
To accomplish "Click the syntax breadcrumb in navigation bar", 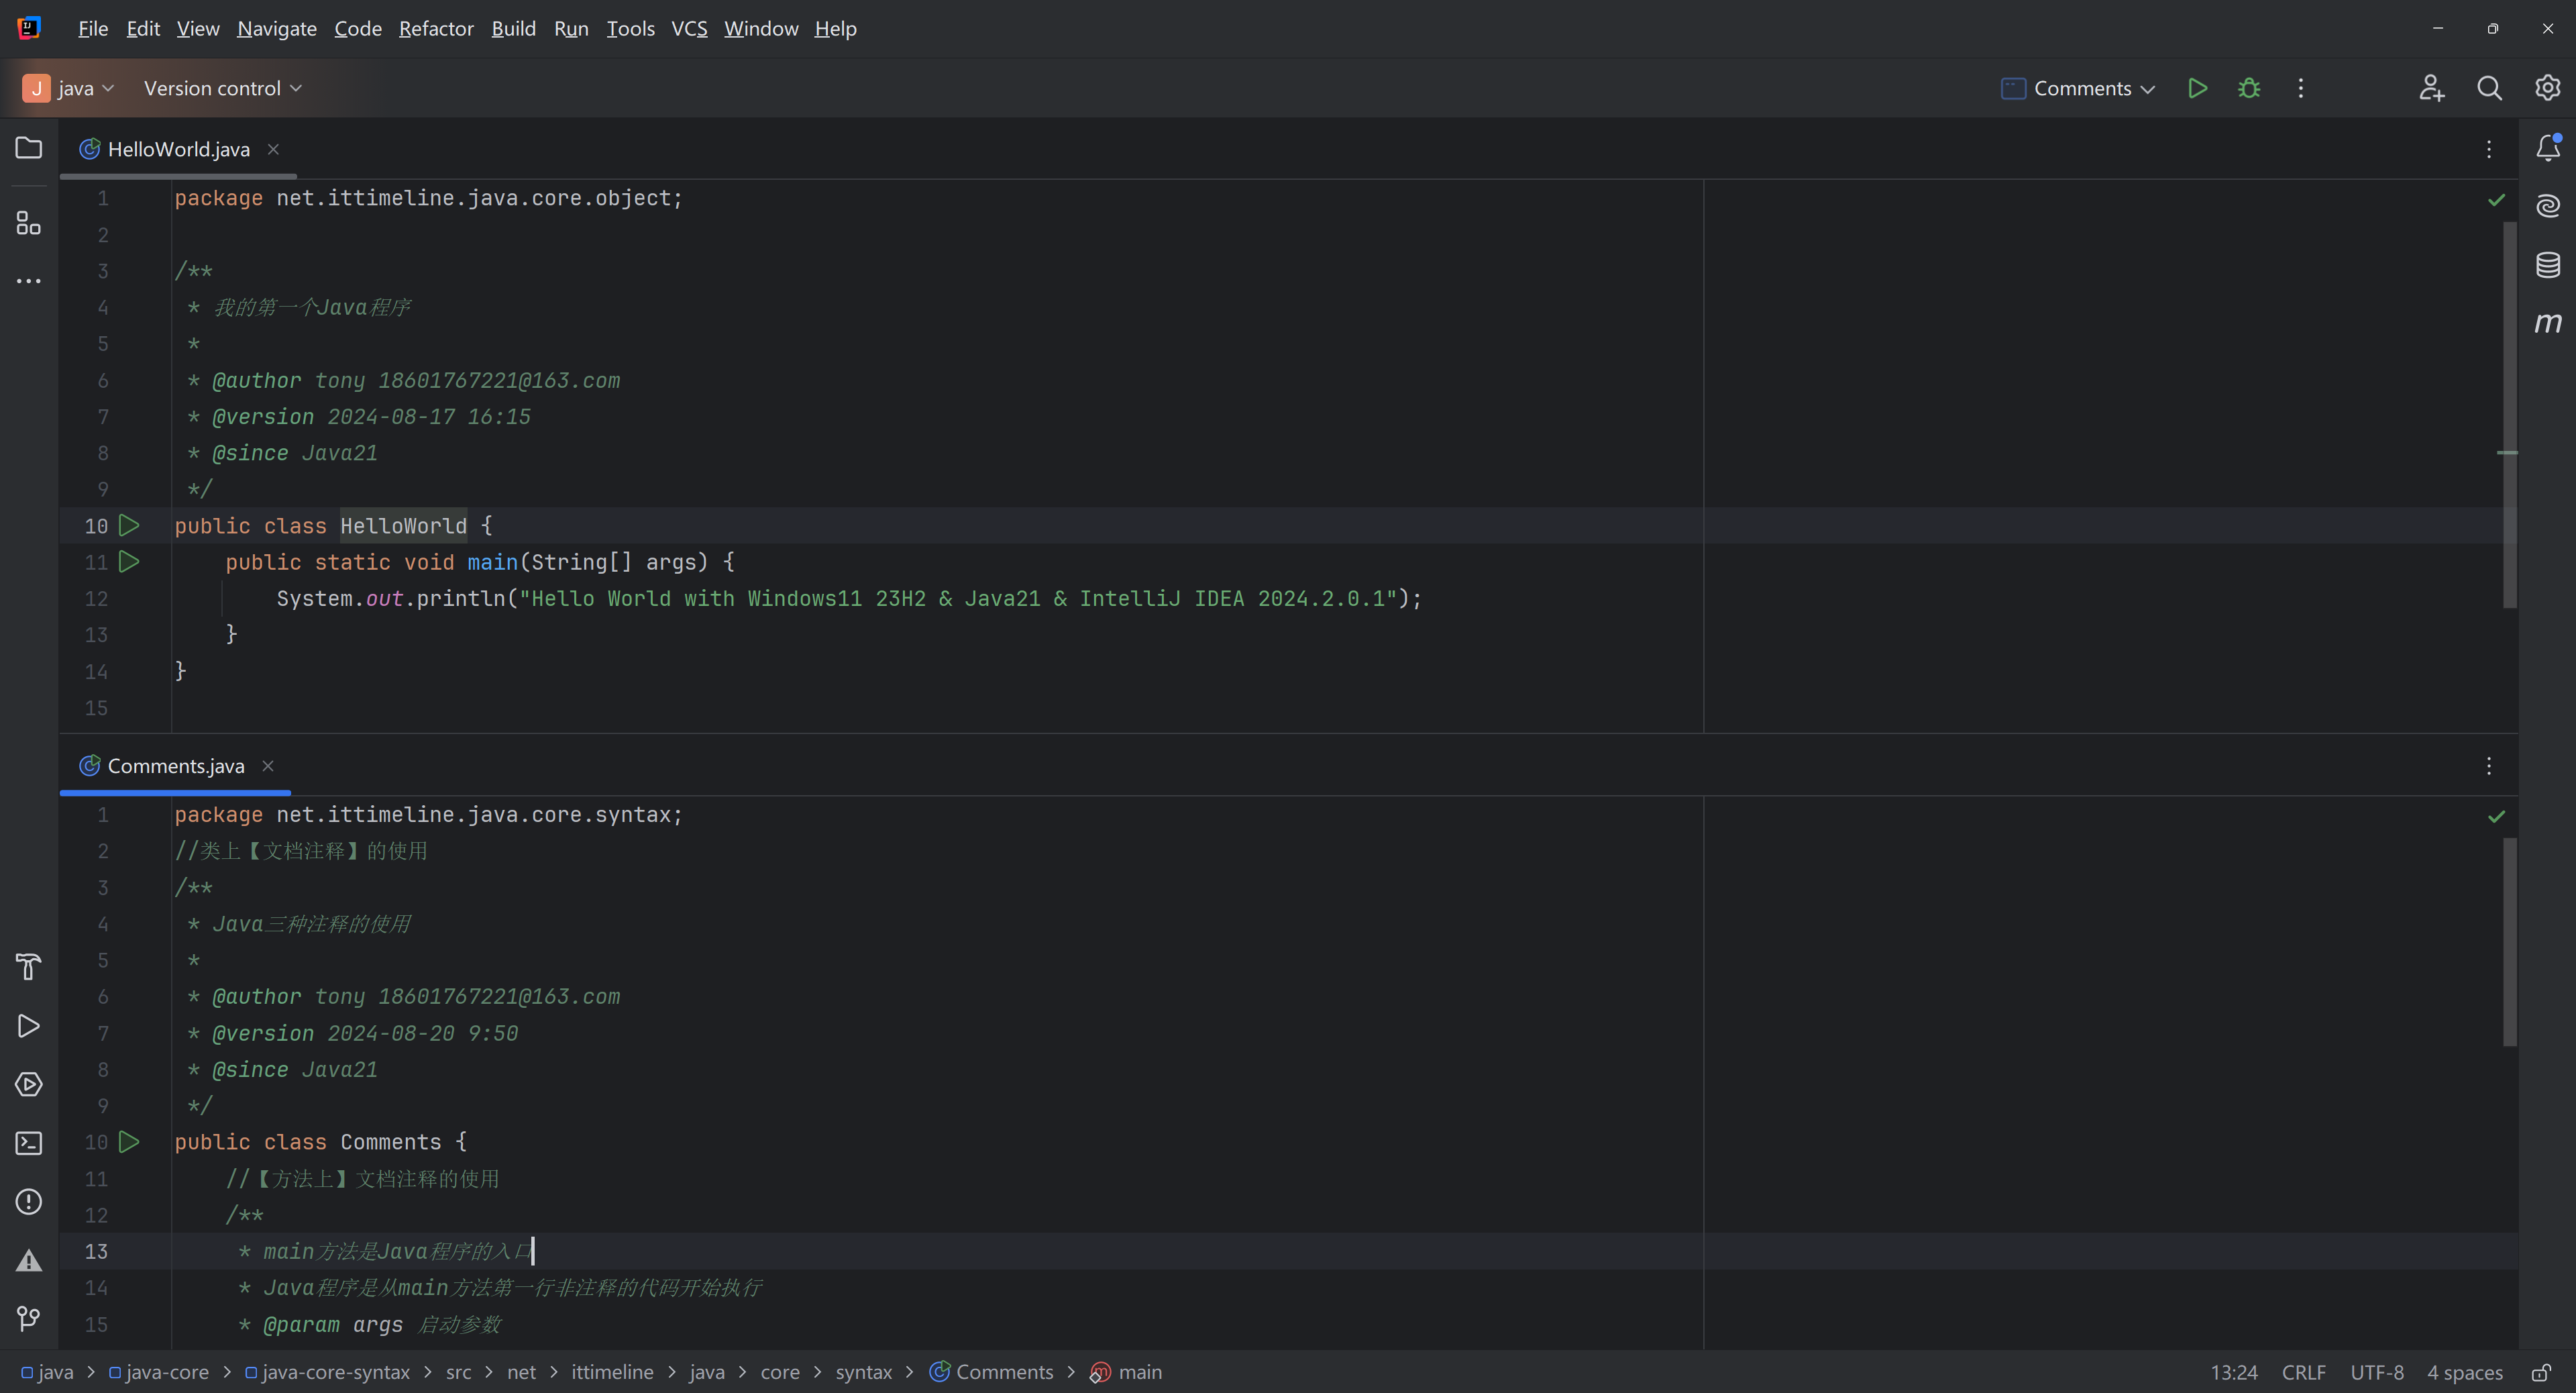I will coord(863,1372).
